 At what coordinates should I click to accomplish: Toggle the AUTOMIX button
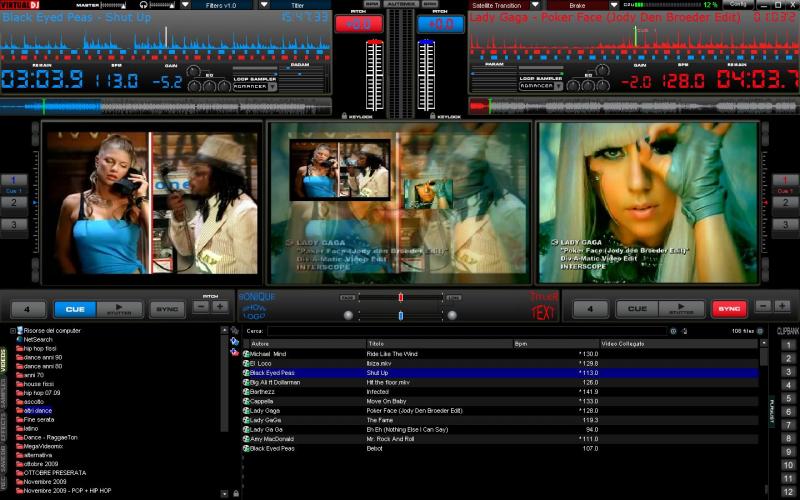point(400,4)
